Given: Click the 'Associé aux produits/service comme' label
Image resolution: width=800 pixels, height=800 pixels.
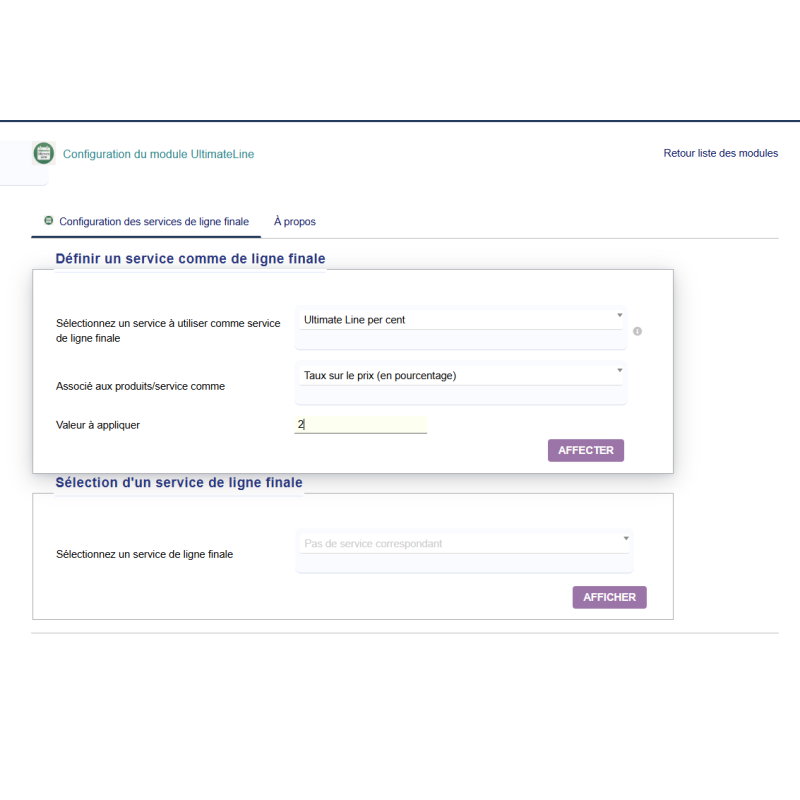Looking at the screenshot, I should 140,386.
